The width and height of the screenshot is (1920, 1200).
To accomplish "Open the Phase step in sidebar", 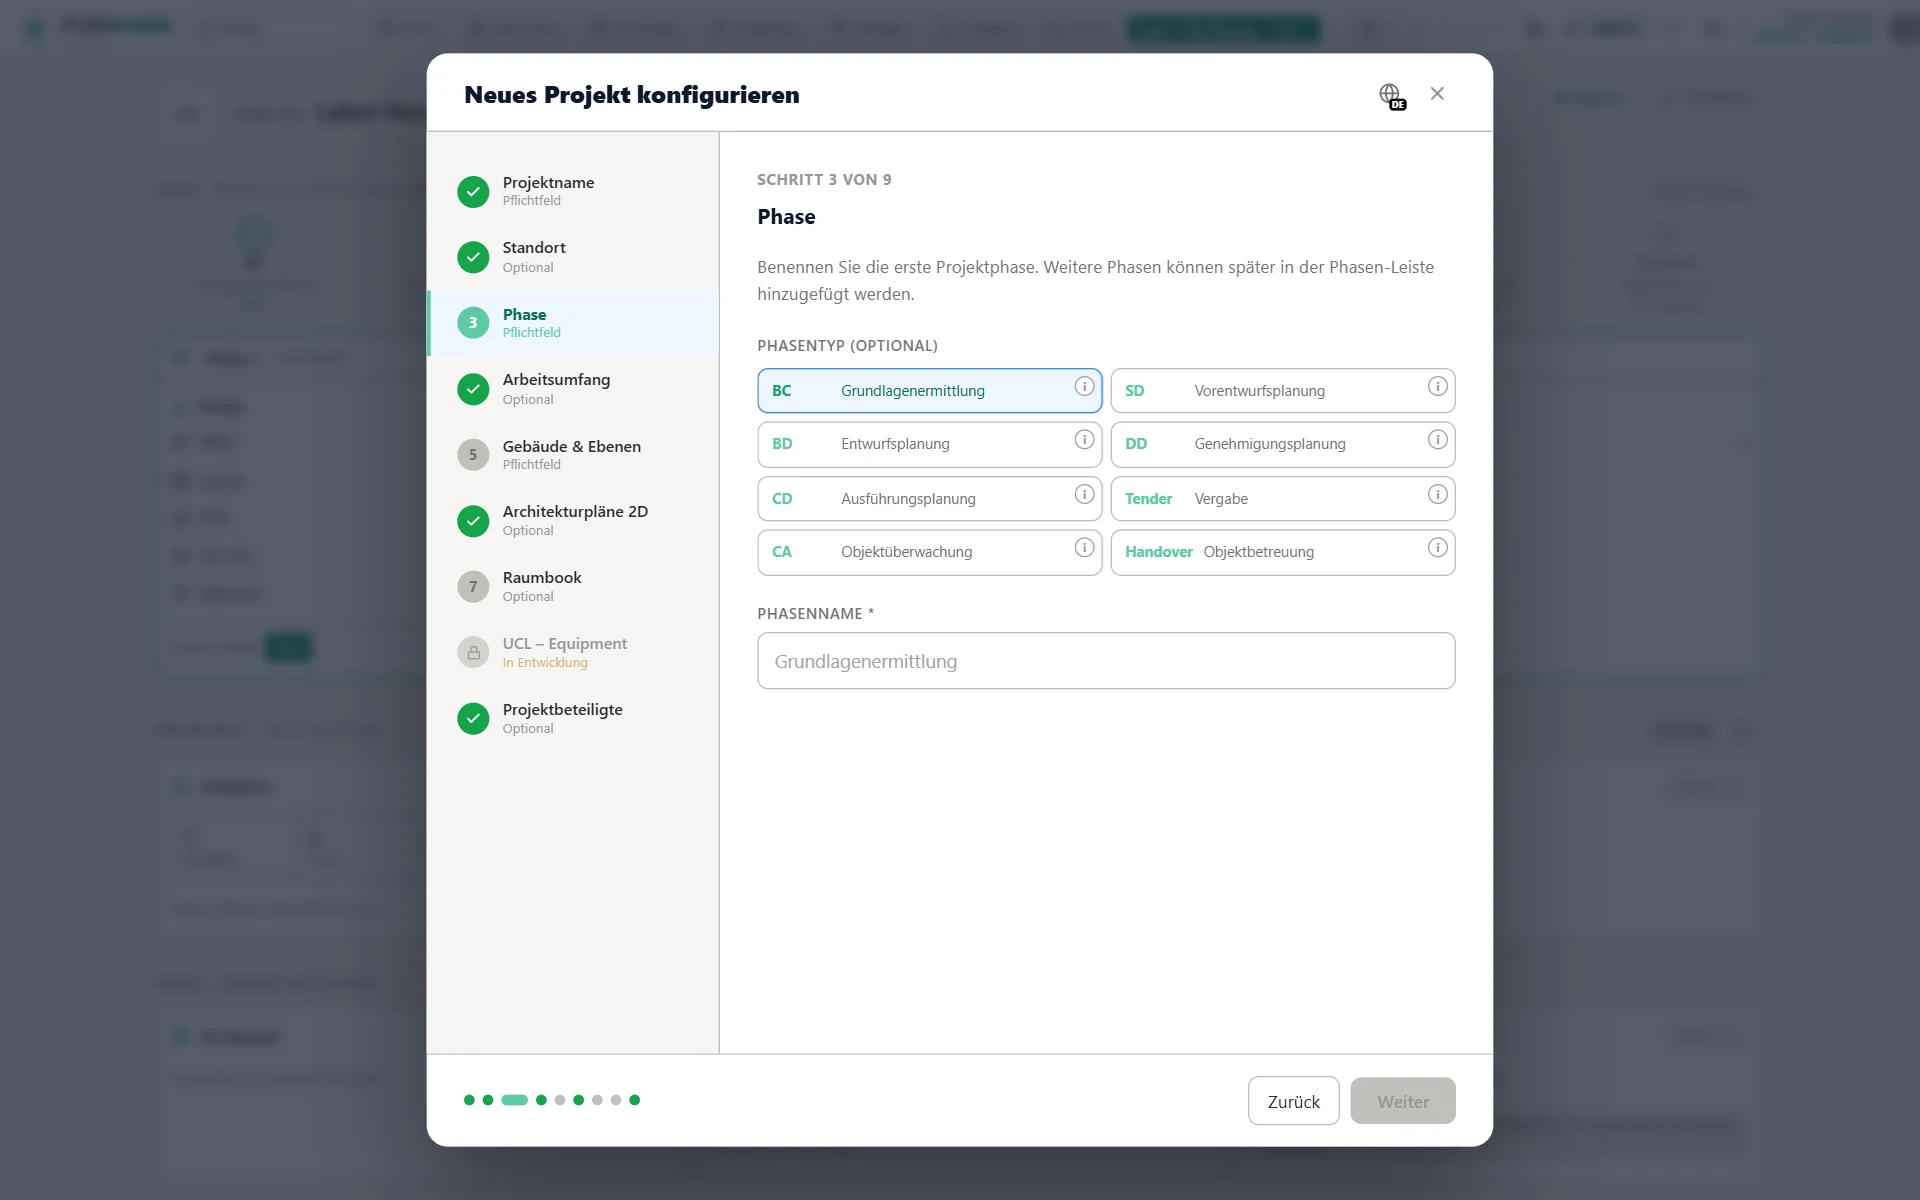I will [x=573, y=323].
